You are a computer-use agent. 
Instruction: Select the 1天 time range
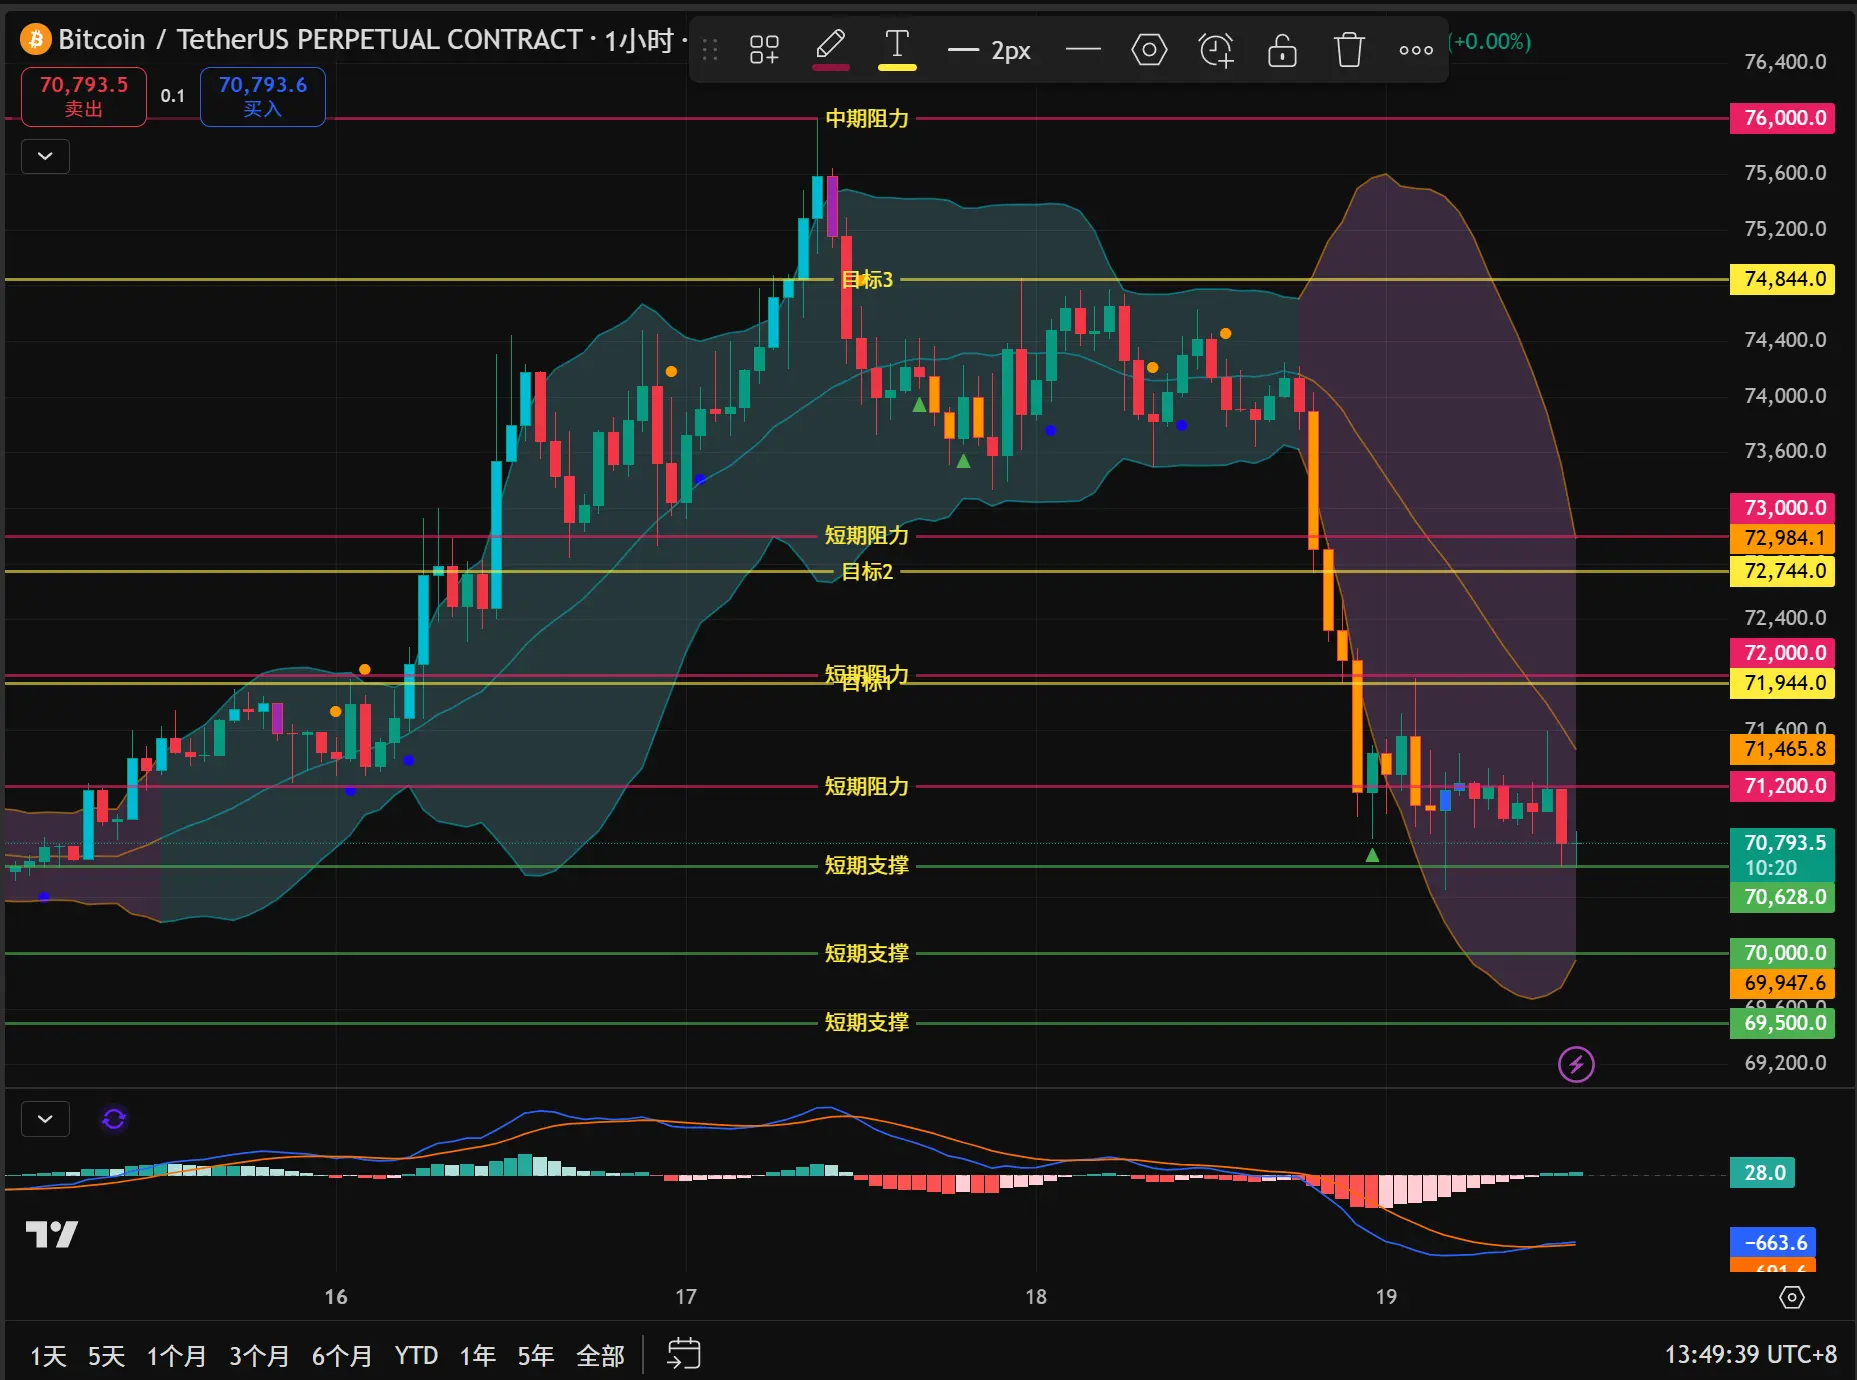pyautogui.click(x=48, y=1356)
